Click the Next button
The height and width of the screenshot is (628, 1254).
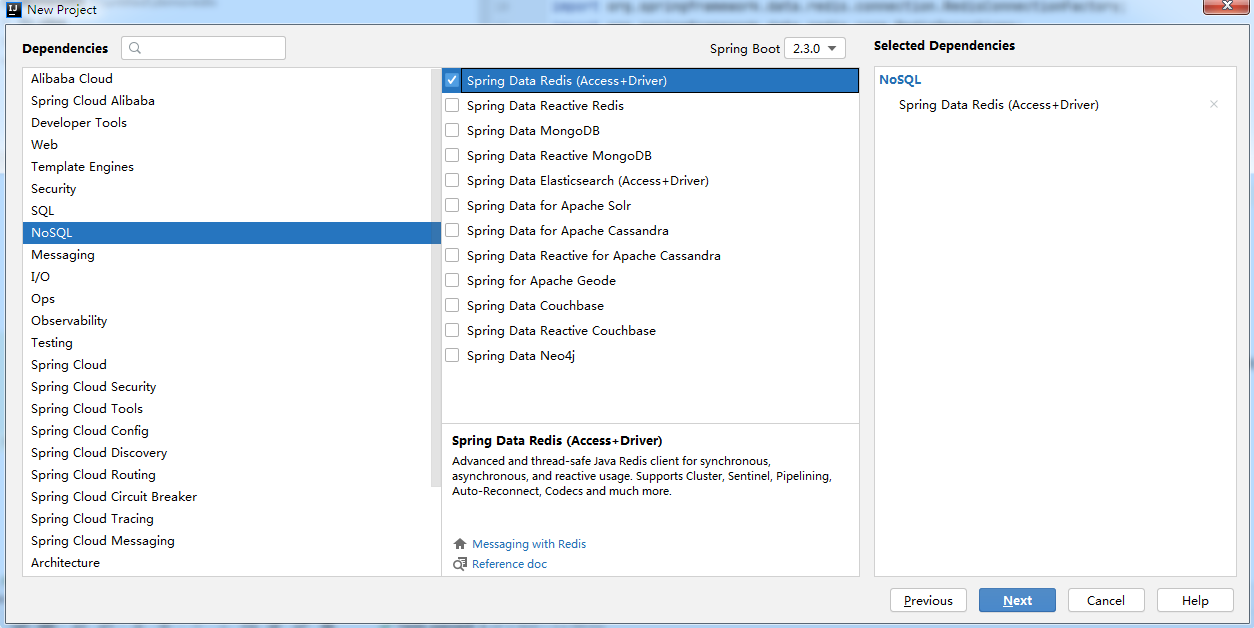1017,600
